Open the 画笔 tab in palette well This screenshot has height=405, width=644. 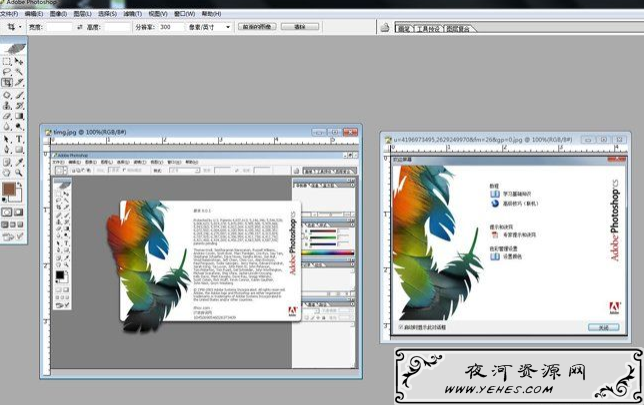[x=405, y=29]
